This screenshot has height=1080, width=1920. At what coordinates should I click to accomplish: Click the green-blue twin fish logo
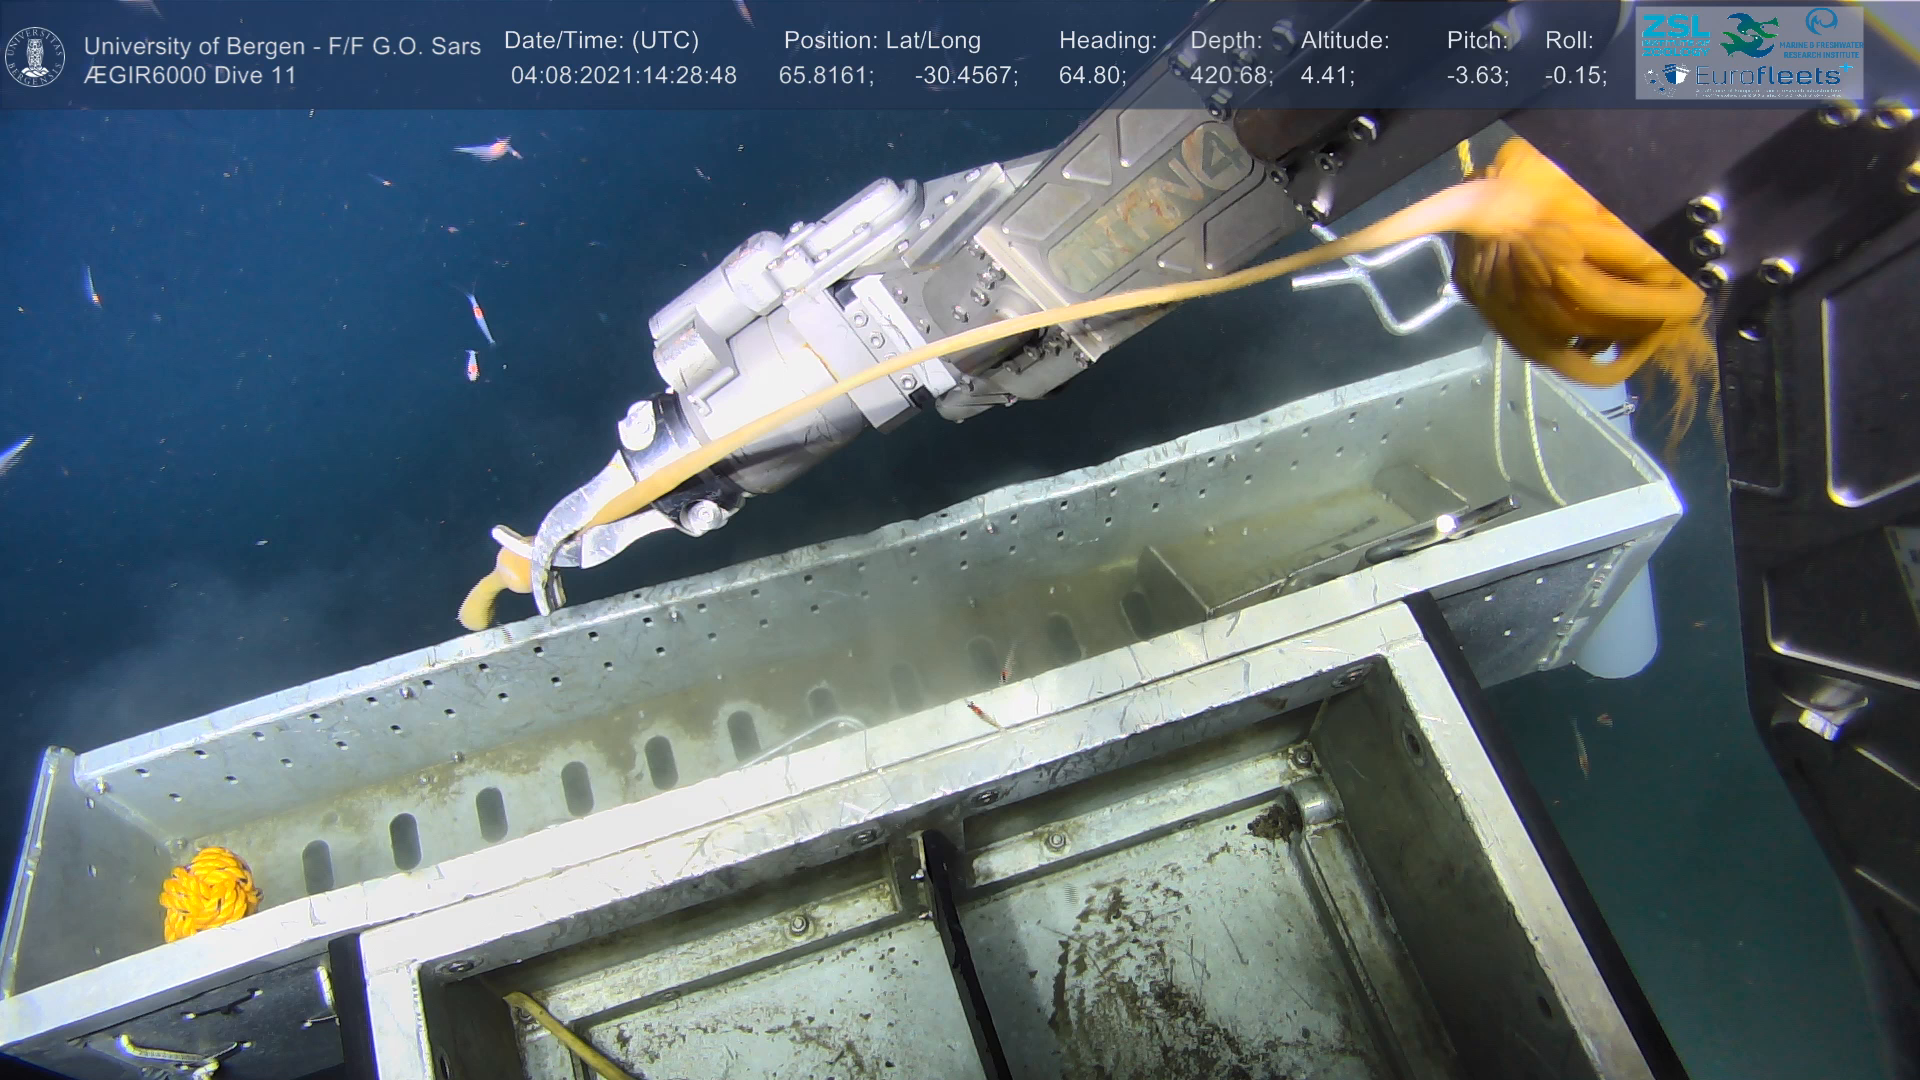tap(1750, 34)
